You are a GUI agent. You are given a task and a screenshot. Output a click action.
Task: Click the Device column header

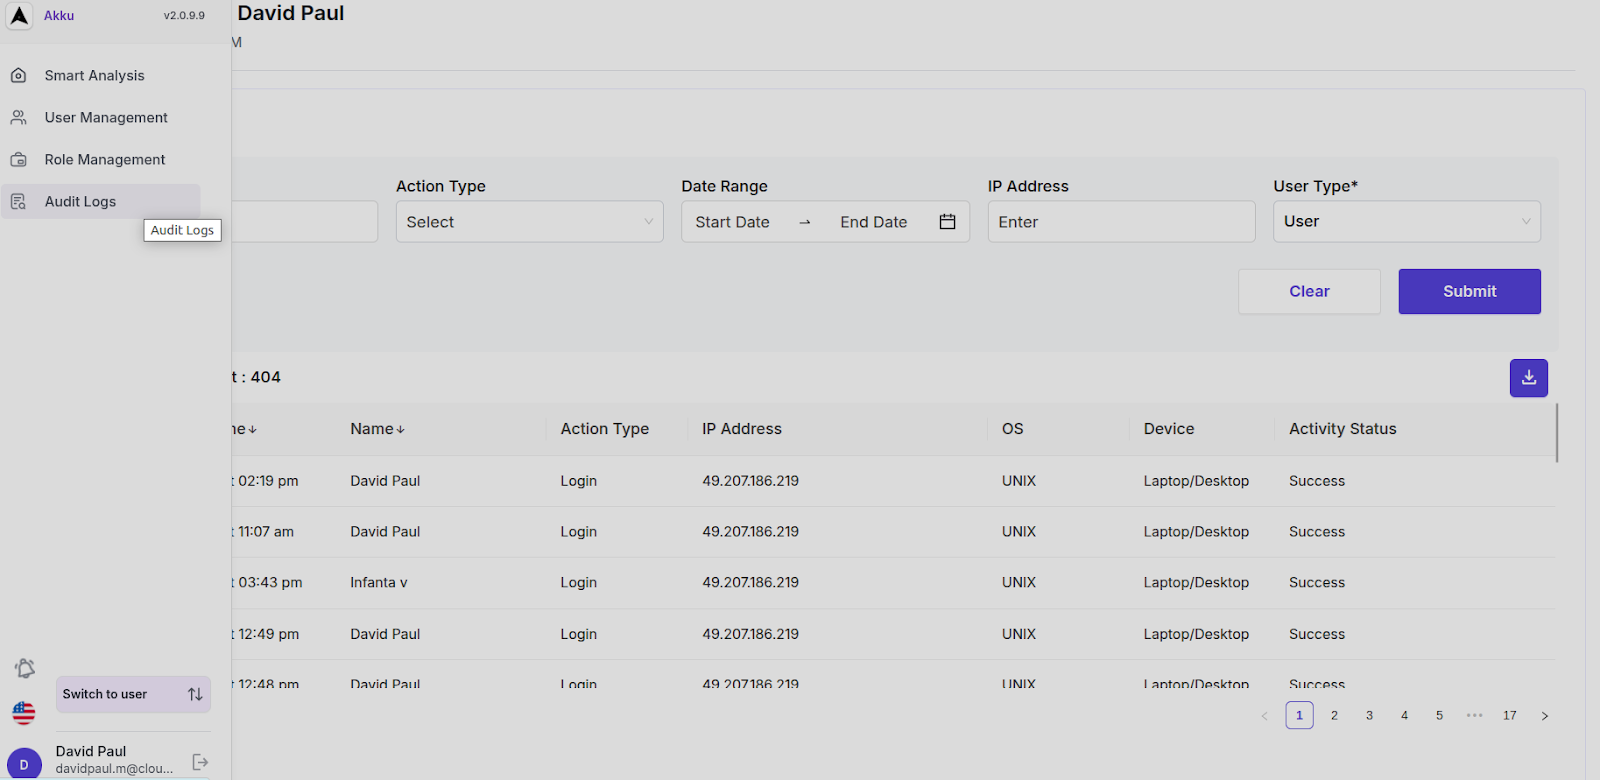pos(1169,429)
